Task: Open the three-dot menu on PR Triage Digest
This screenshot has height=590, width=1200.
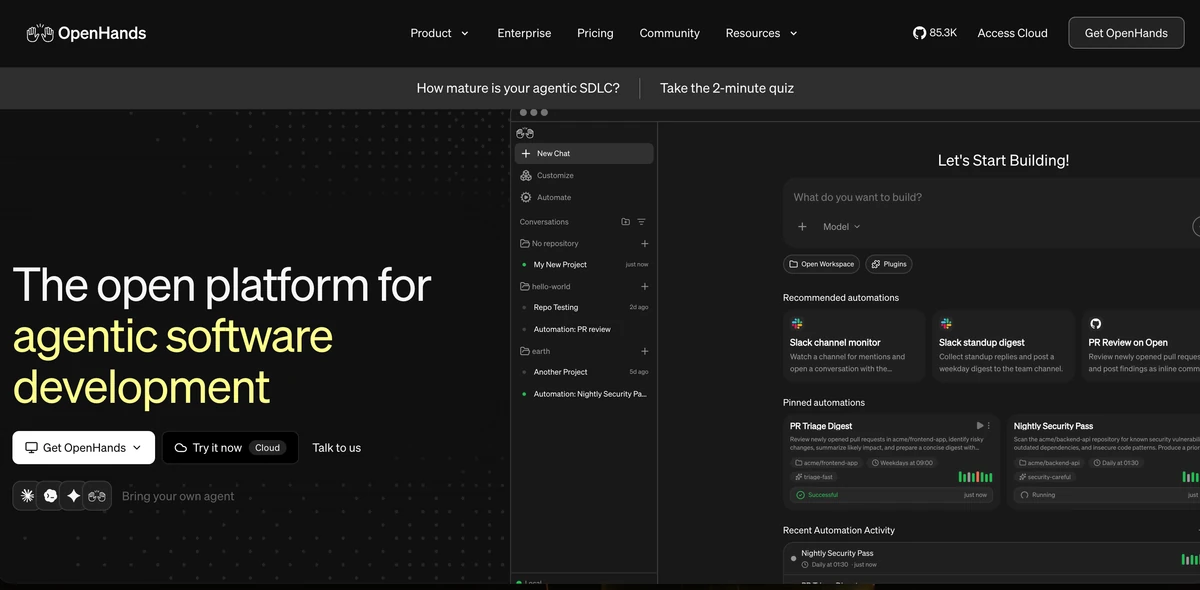Action: pyautogui.click(x=989, y=425)
